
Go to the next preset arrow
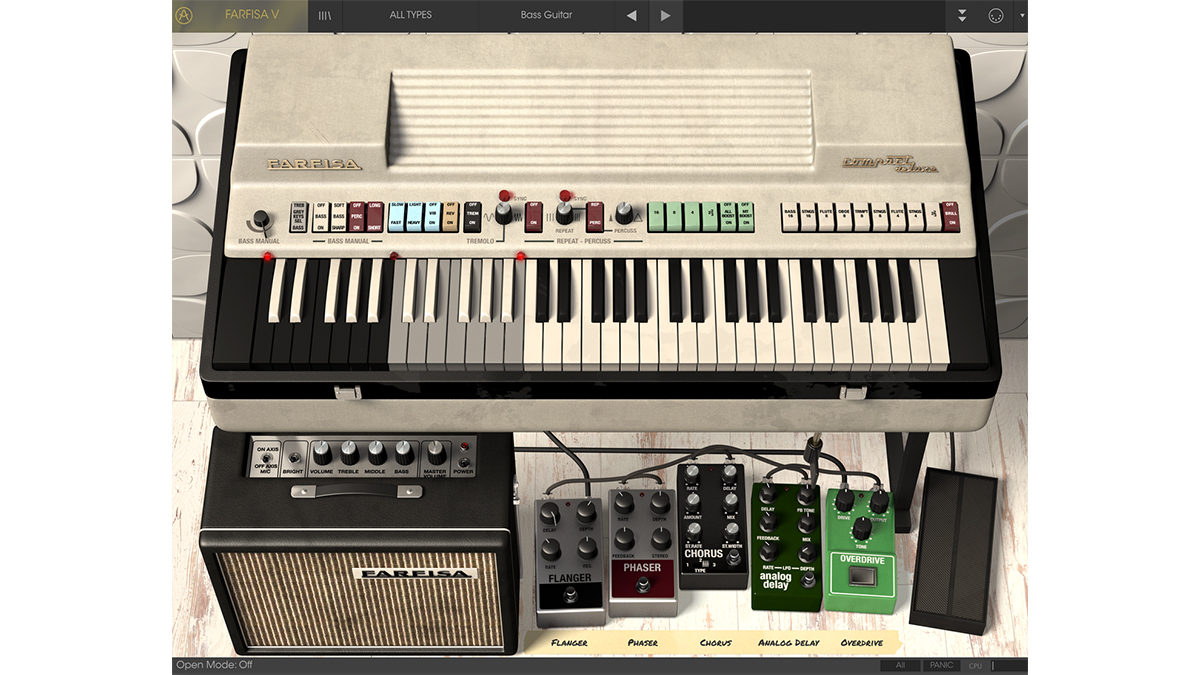coord(665,15)
